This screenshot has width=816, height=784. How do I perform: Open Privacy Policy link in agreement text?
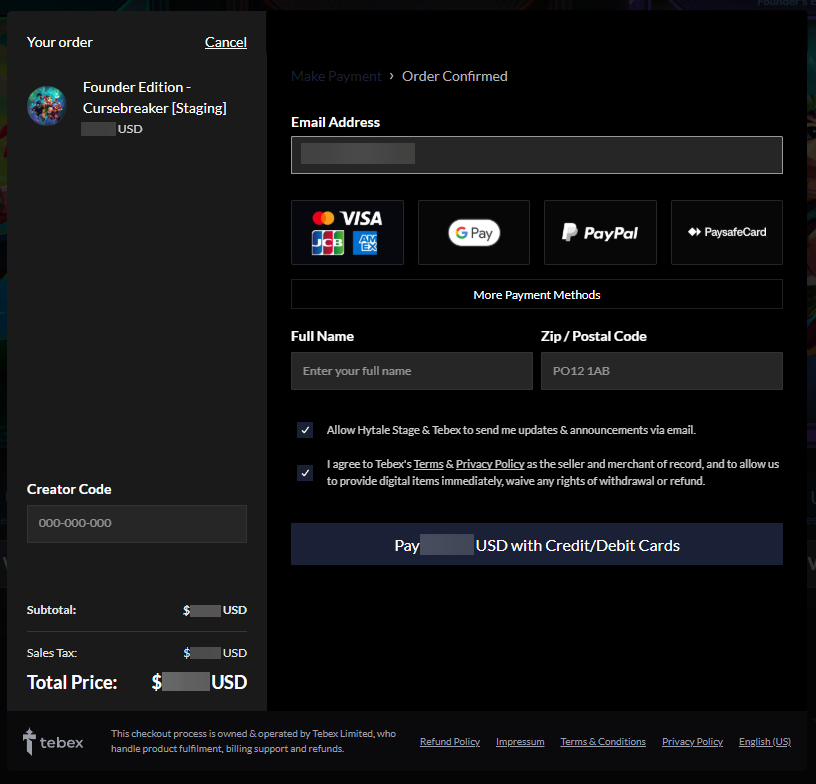click(490, 464)
